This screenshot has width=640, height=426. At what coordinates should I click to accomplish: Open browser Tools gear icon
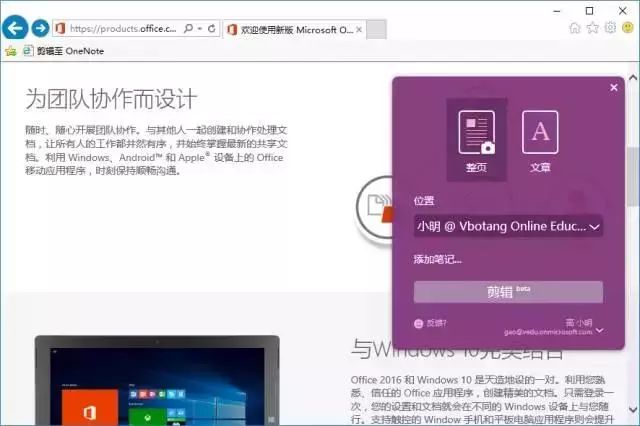tap(610, 28)
